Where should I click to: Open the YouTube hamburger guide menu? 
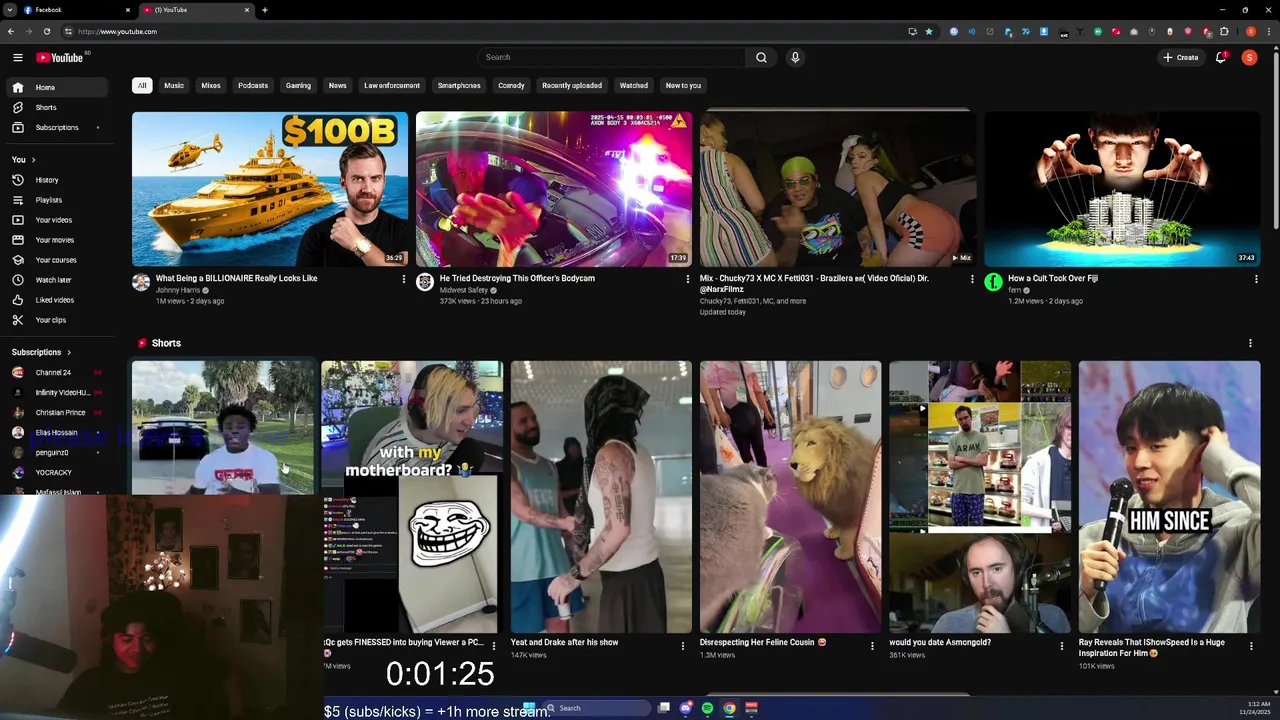point(17,57)
